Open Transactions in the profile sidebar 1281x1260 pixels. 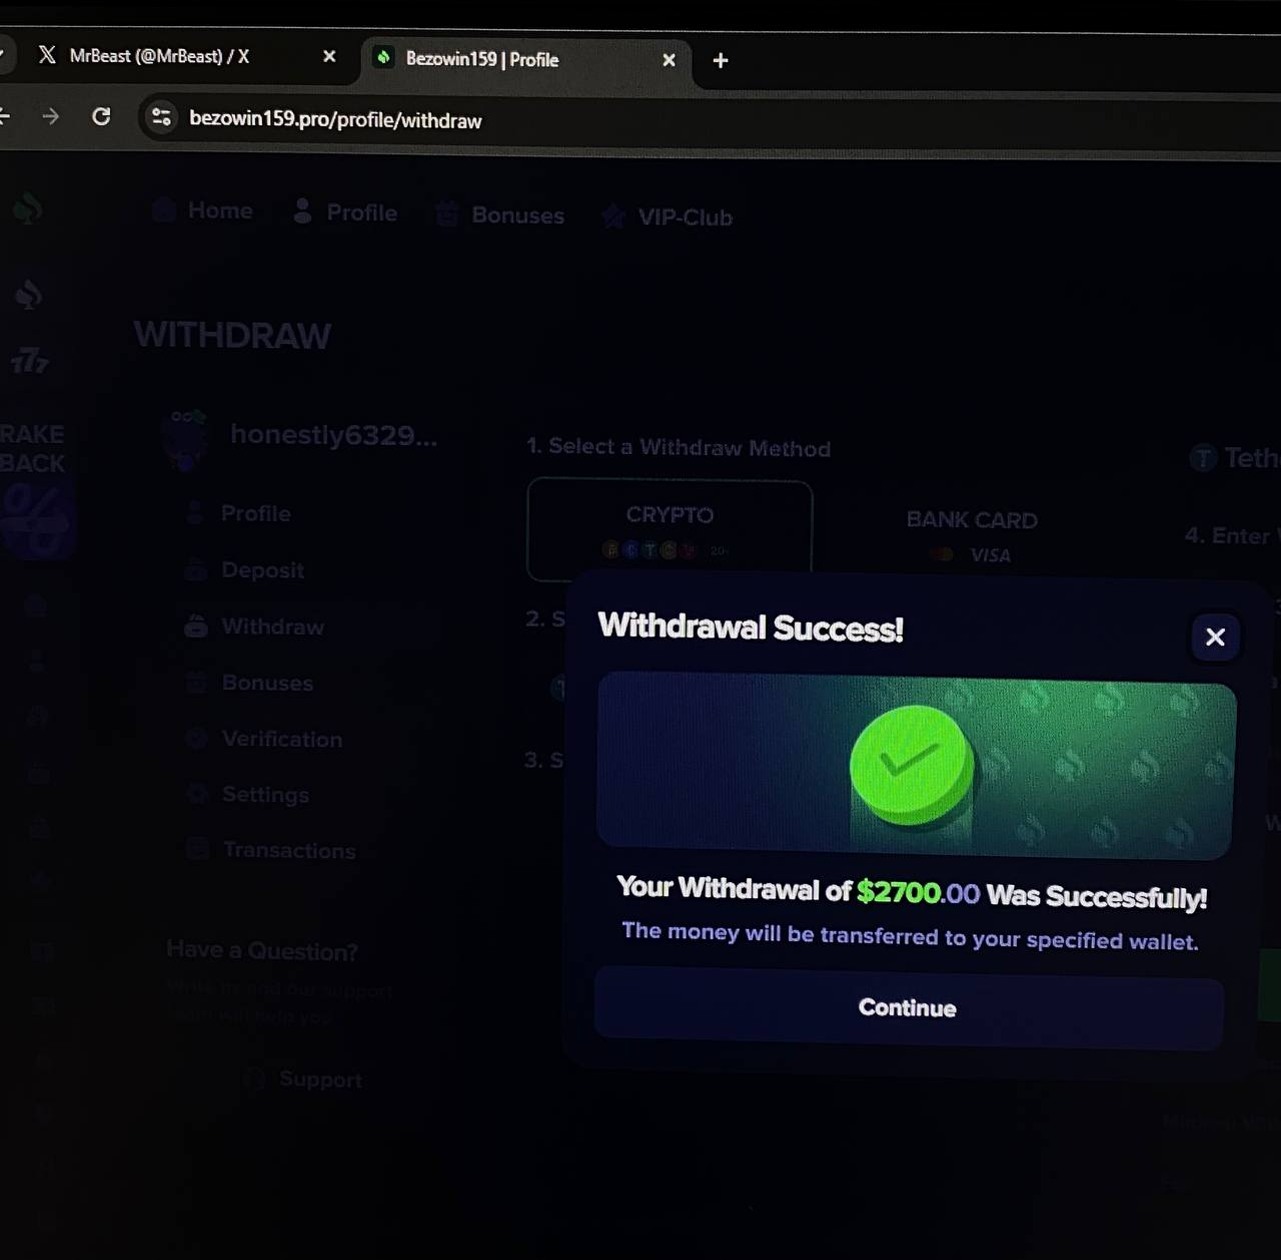(288, 850)
